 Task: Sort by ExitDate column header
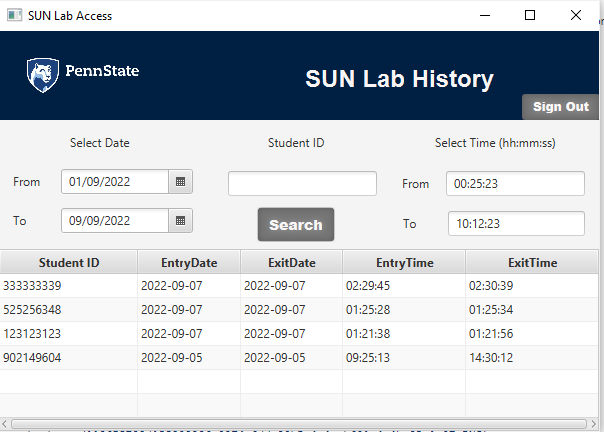pyautogui.click(x=292, y=262)
